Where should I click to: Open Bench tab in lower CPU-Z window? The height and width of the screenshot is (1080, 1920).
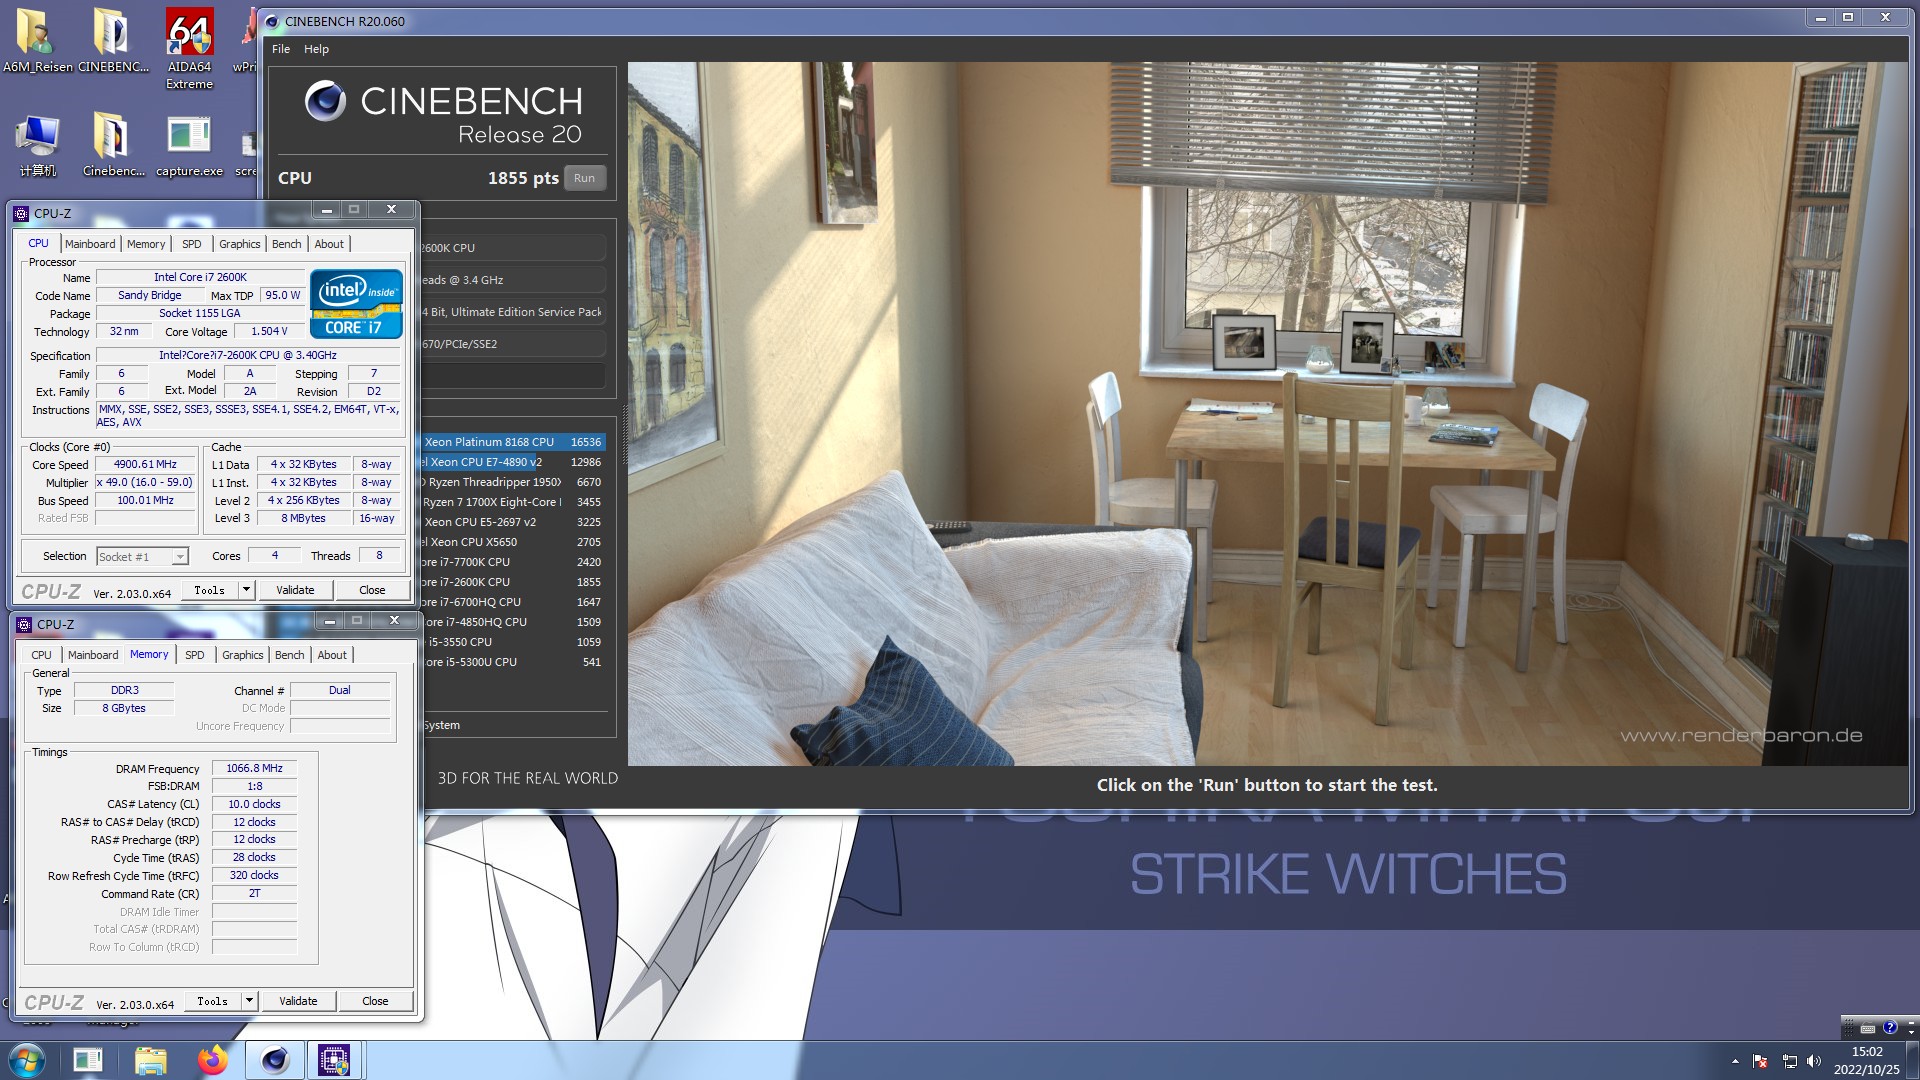click(x=290, y=655)
